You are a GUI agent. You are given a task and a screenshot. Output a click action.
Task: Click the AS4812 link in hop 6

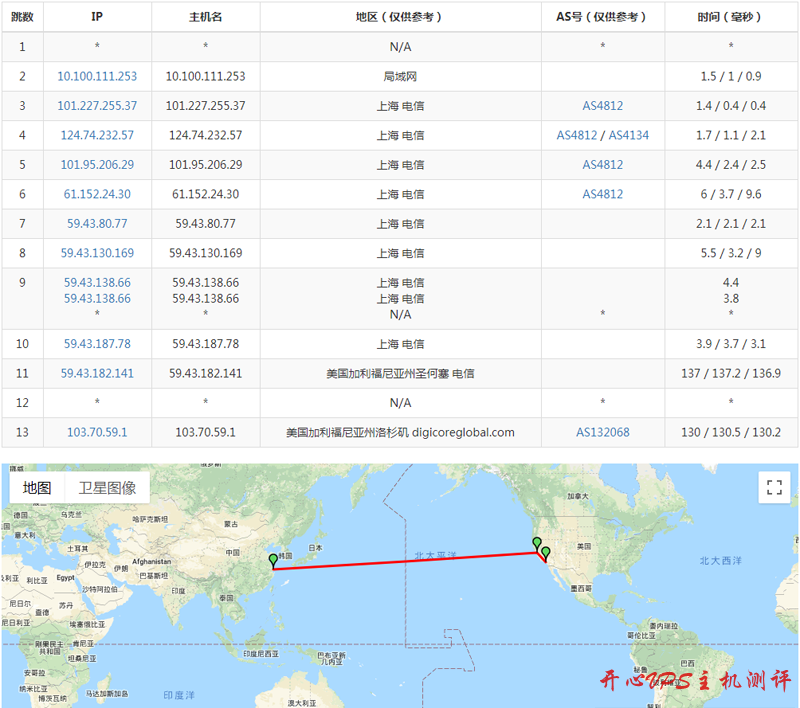(x=603, y=194)
